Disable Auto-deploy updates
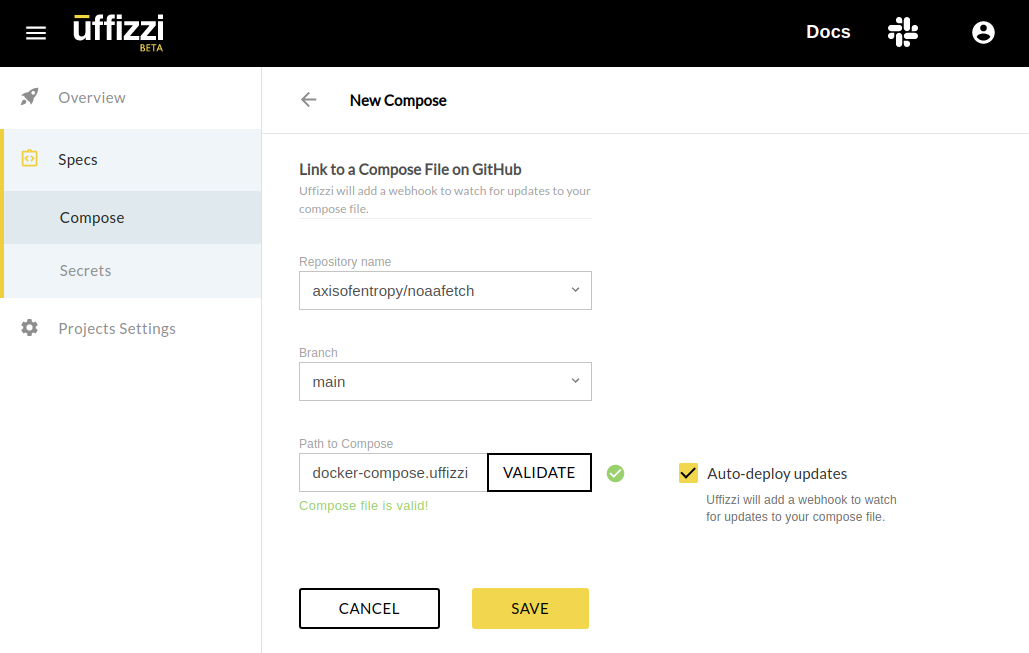 pos(687,472)
